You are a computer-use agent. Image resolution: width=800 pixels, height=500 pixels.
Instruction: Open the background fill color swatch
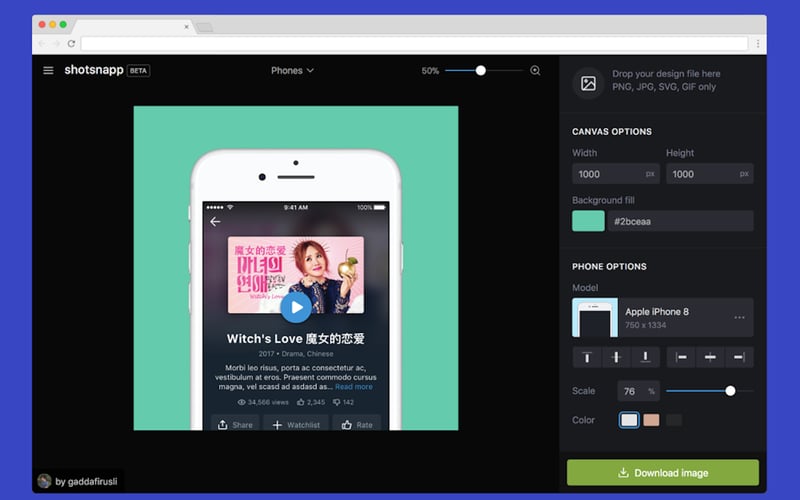(x=588, y=221)
